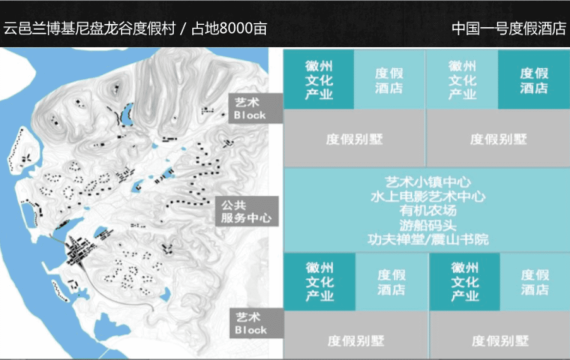
Task: Select the light 徽州文化产业 tile in top-right group
Action: tap(462, 80)
